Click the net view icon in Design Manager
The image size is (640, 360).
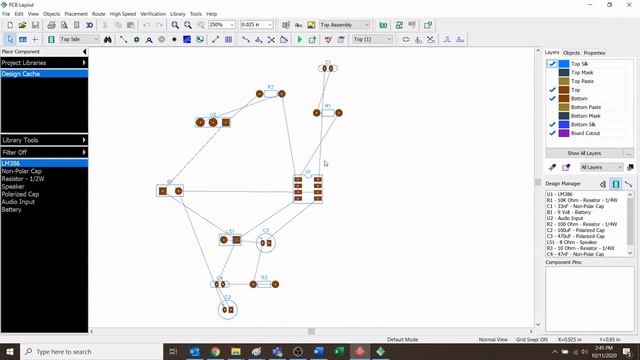click(x=629, y=184)
